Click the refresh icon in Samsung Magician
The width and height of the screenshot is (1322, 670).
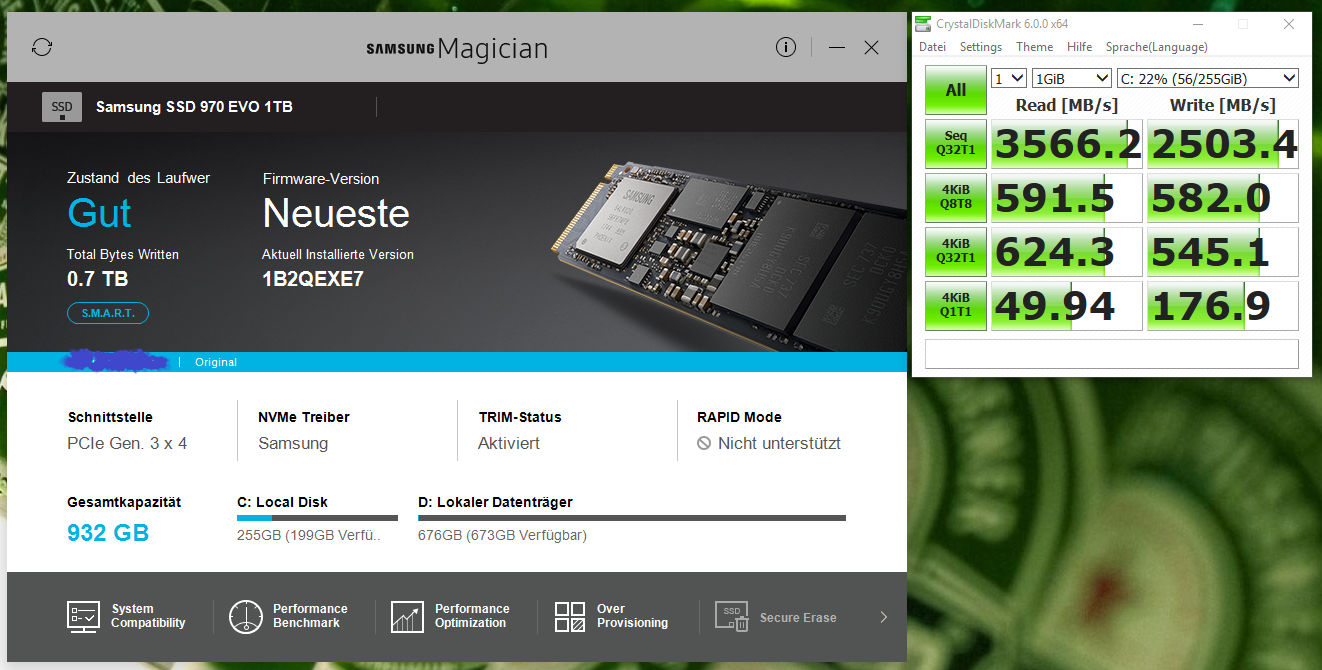(x=42, y=47)
